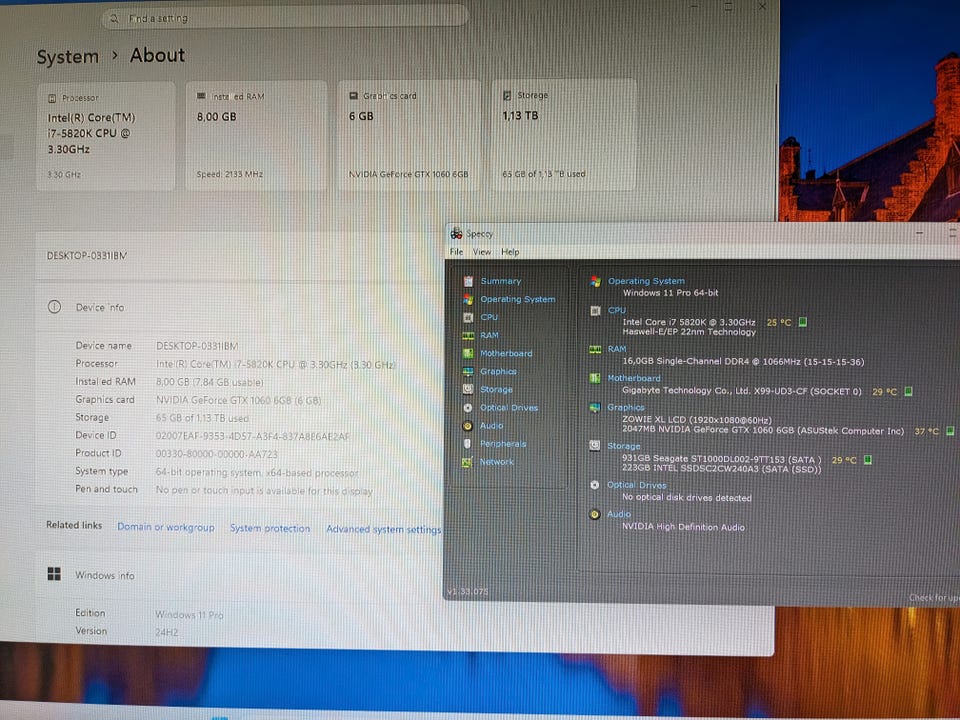
Task: Open System protection link
Action: pos(270,528)
